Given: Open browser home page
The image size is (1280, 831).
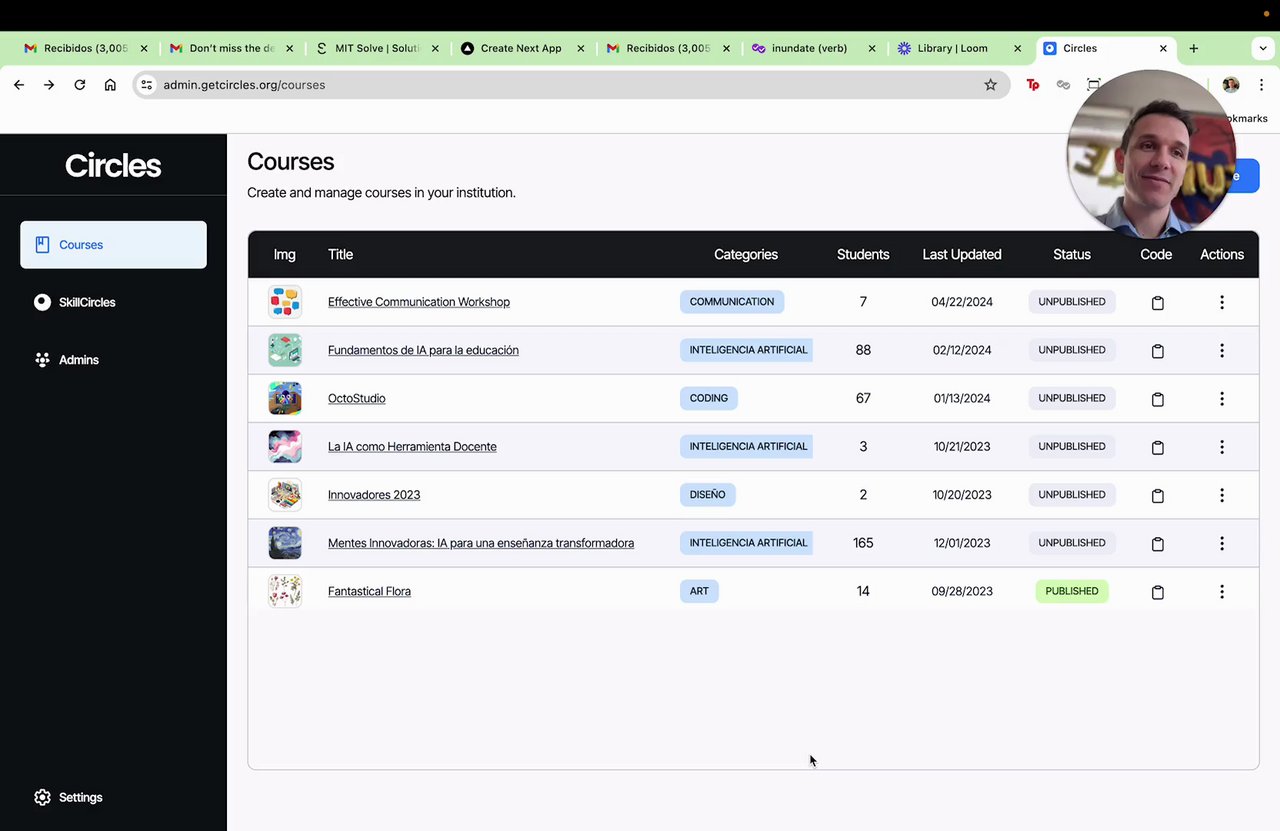Looking at the screenshot, I should point(110,85).
